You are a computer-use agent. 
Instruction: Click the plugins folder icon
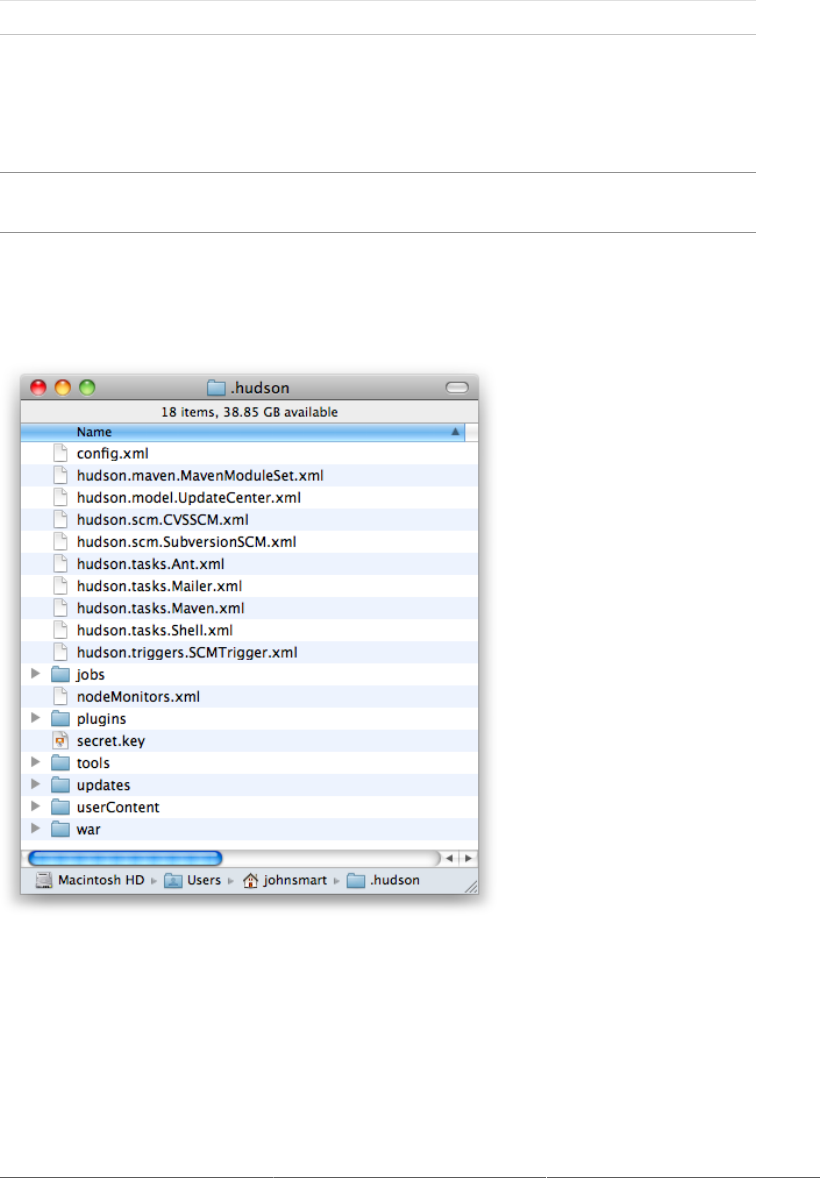click(60, 719)
